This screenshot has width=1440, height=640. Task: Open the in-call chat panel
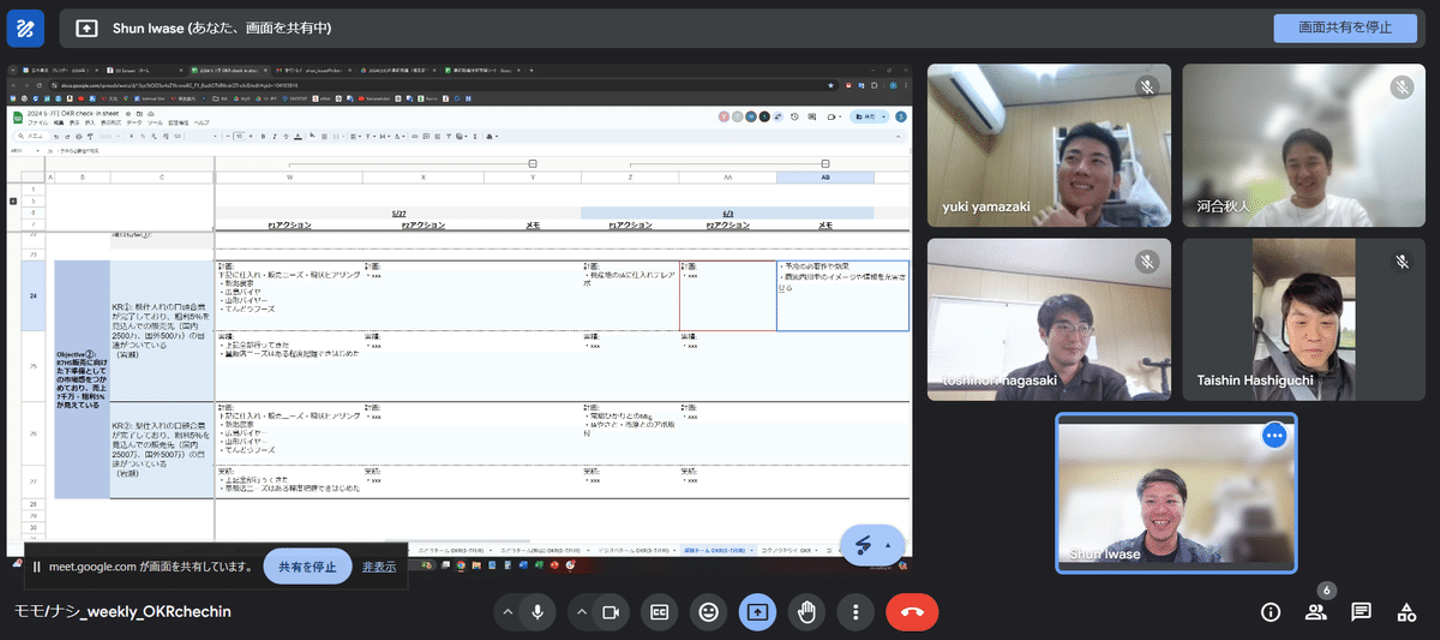pyautogui.click(x=1361, y=612)
